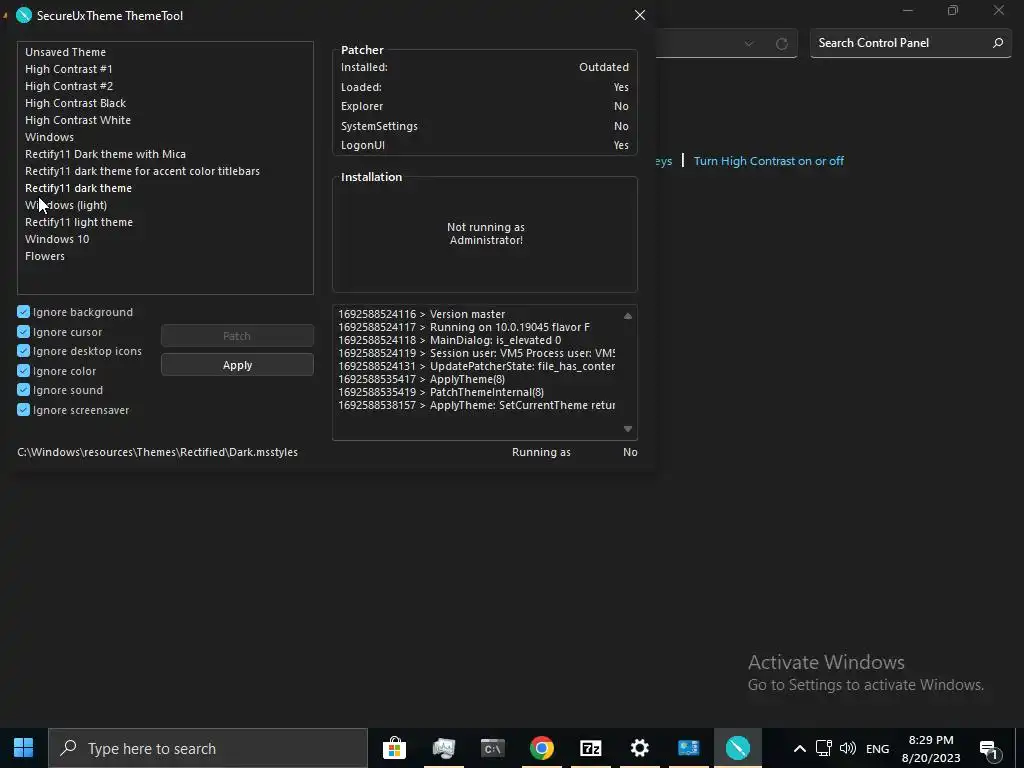The width and height of the screenshot is (1024, 768).
Task: Open the volume speaker tray icon
Action: click(848, 748)
